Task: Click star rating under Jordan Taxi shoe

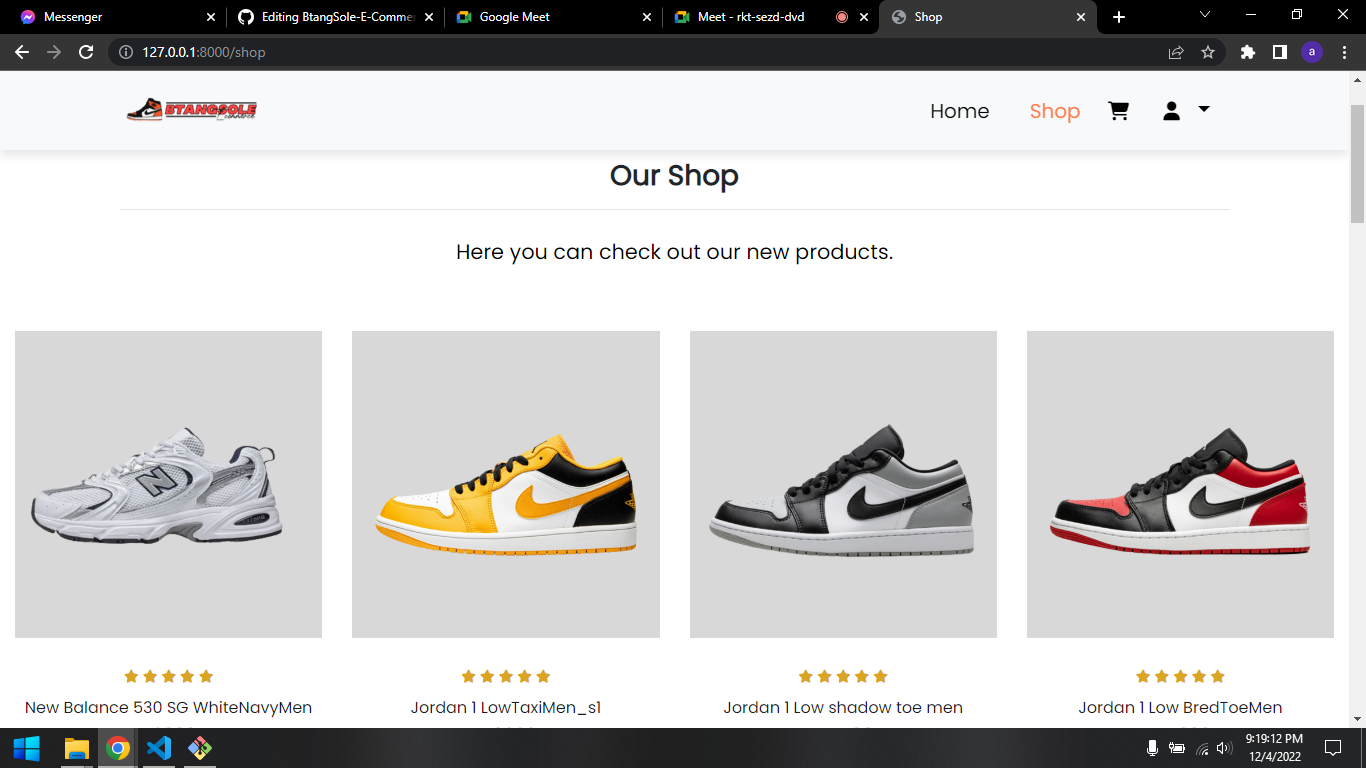Action: tap(506, 676)
